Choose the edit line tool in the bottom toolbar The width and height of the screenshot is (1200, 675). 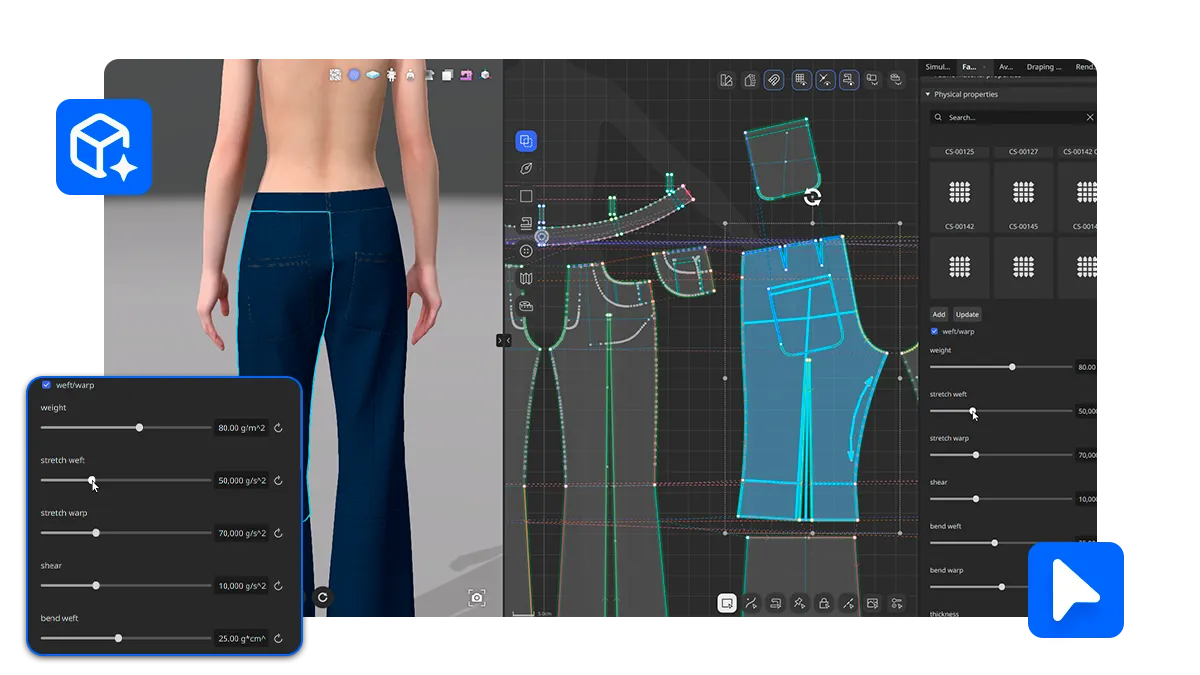pyautogui.click(x=751, y=603)
